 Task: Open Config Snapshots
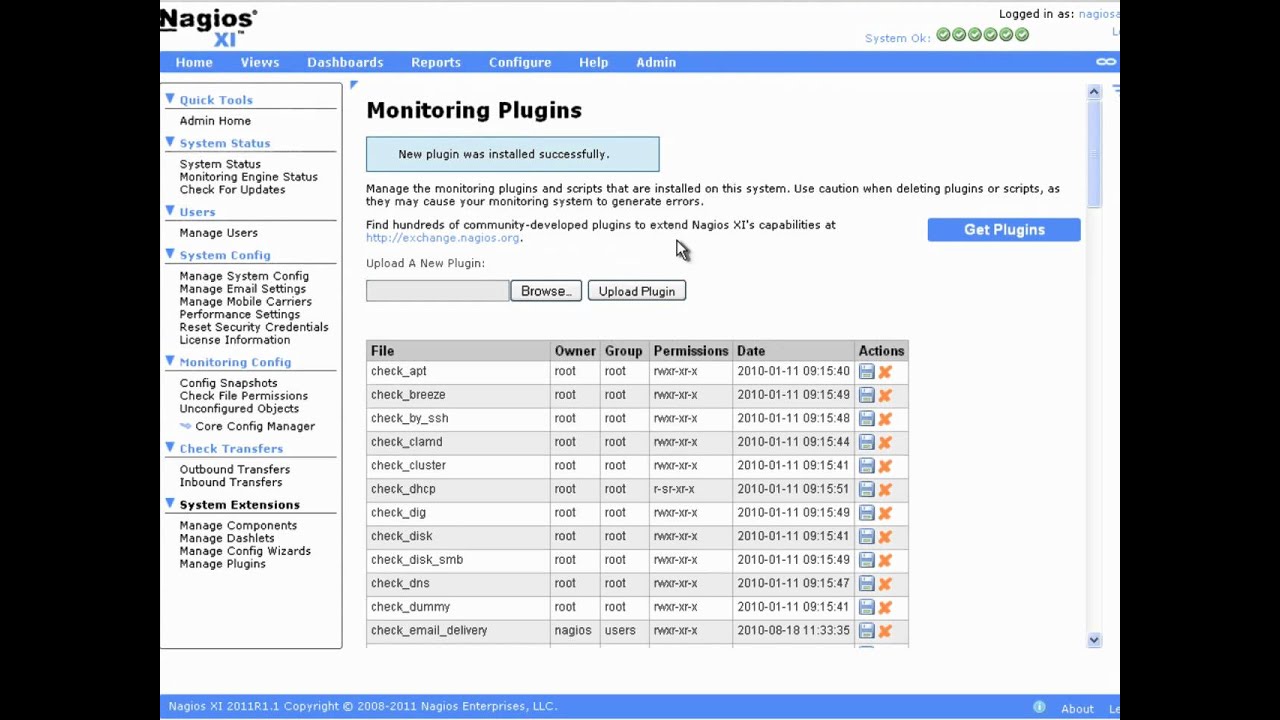[228, 383]
